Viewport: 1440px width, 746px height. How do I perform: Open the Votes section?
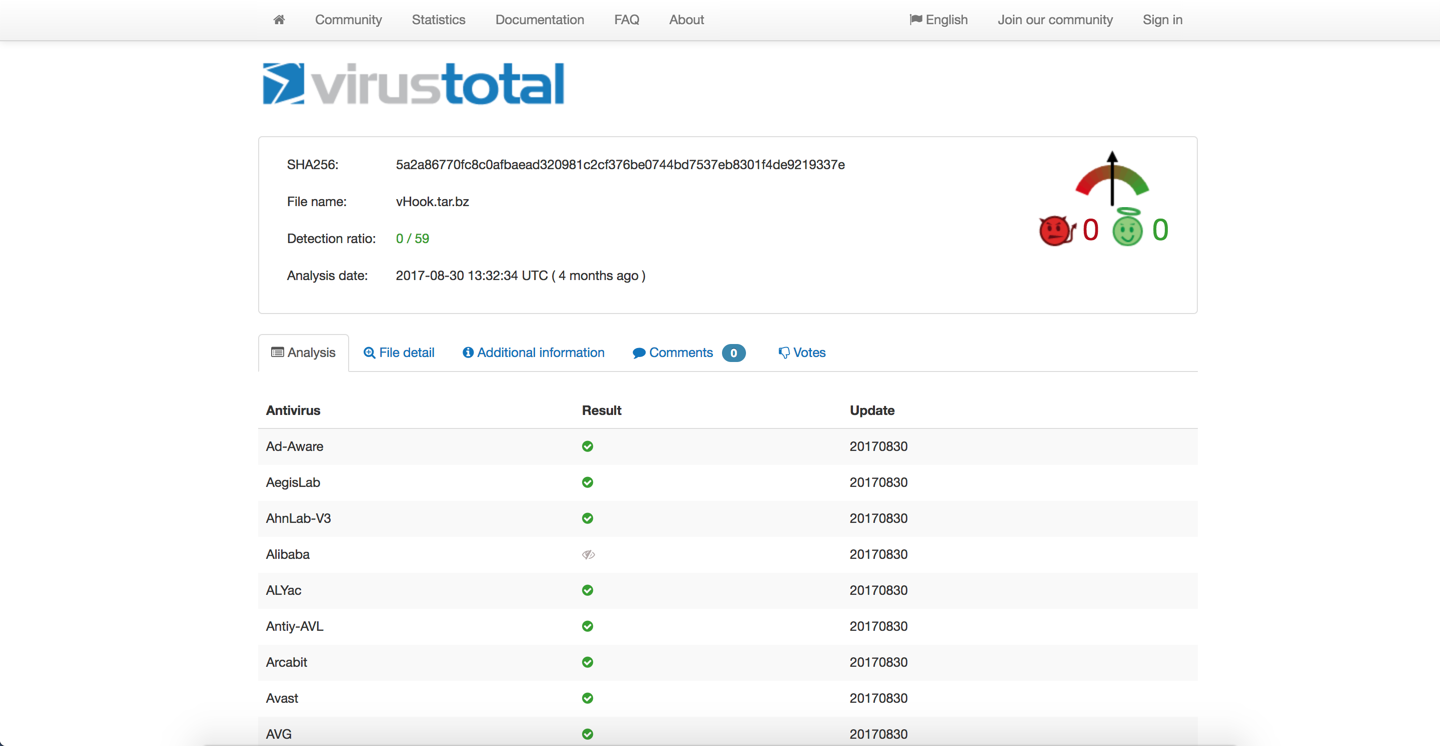pyautogui.click(x=802, y=352)
